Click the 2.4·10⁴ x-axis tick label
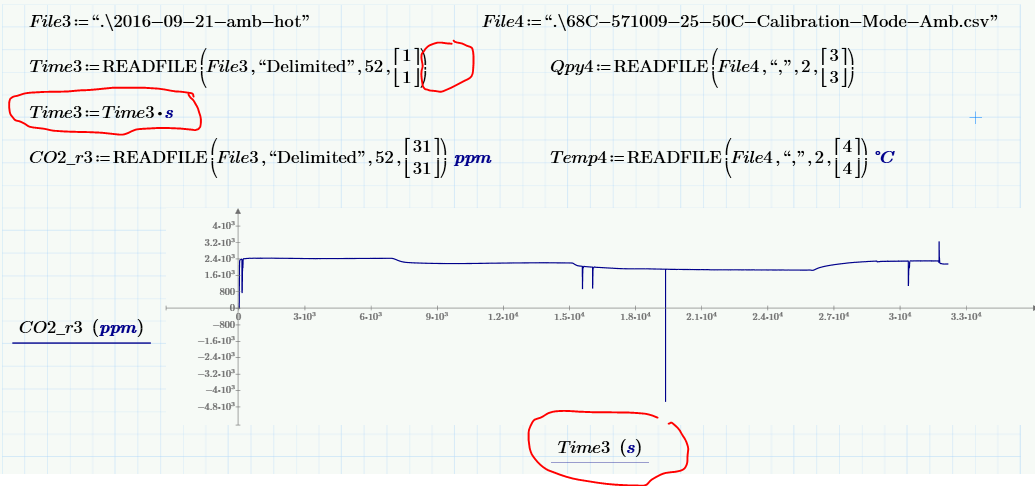This screenshot has width=1035, height=486. [x=768, y=317]
